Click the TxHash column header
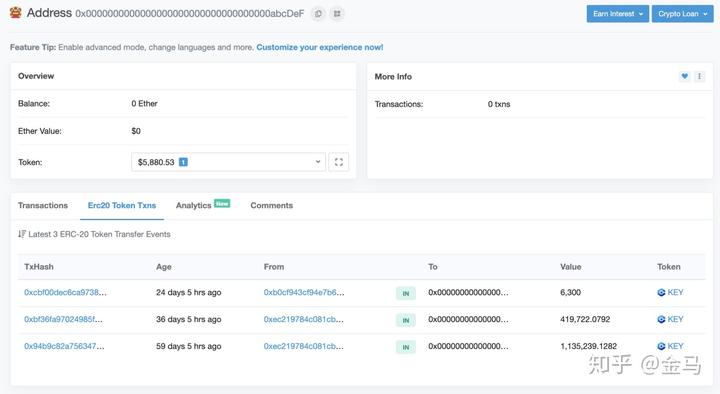720x394 pixels. click(39, 267)
